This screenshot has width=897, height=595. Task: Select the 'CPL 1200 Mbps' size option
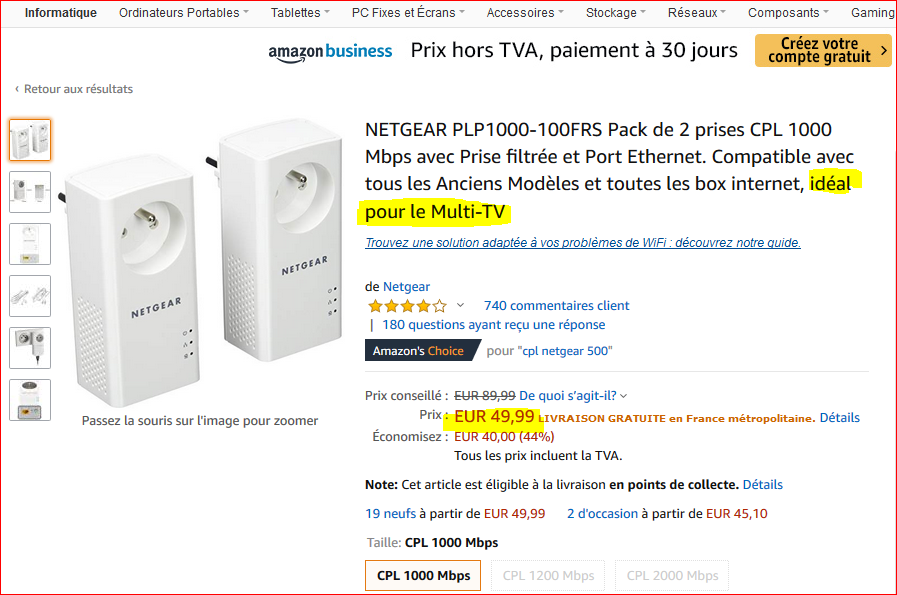(x=547, y=575)
